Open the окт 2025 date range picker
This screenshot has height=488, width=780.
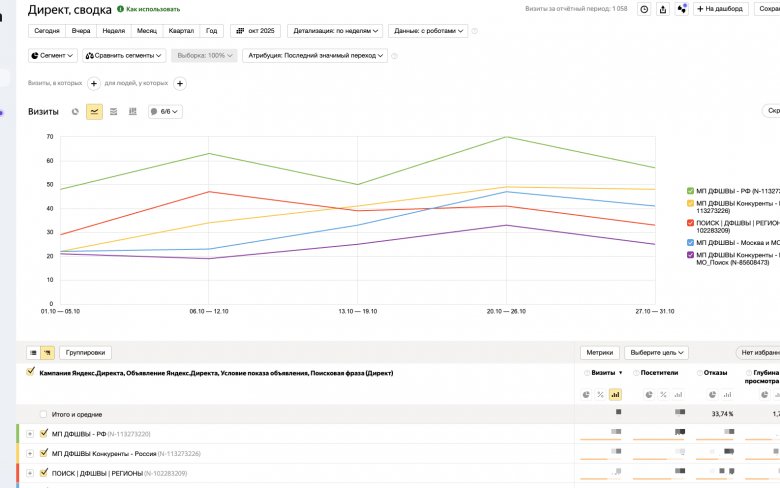point(254,31)
